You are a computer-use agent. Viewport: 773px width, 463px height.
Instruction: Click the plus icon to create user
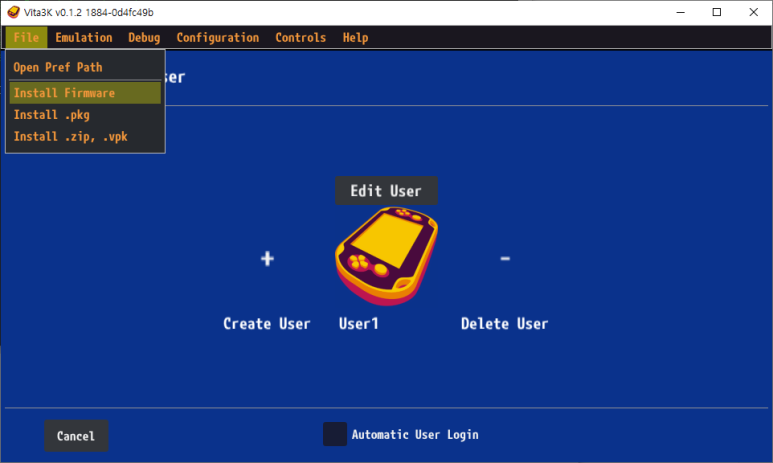[267, 258]
